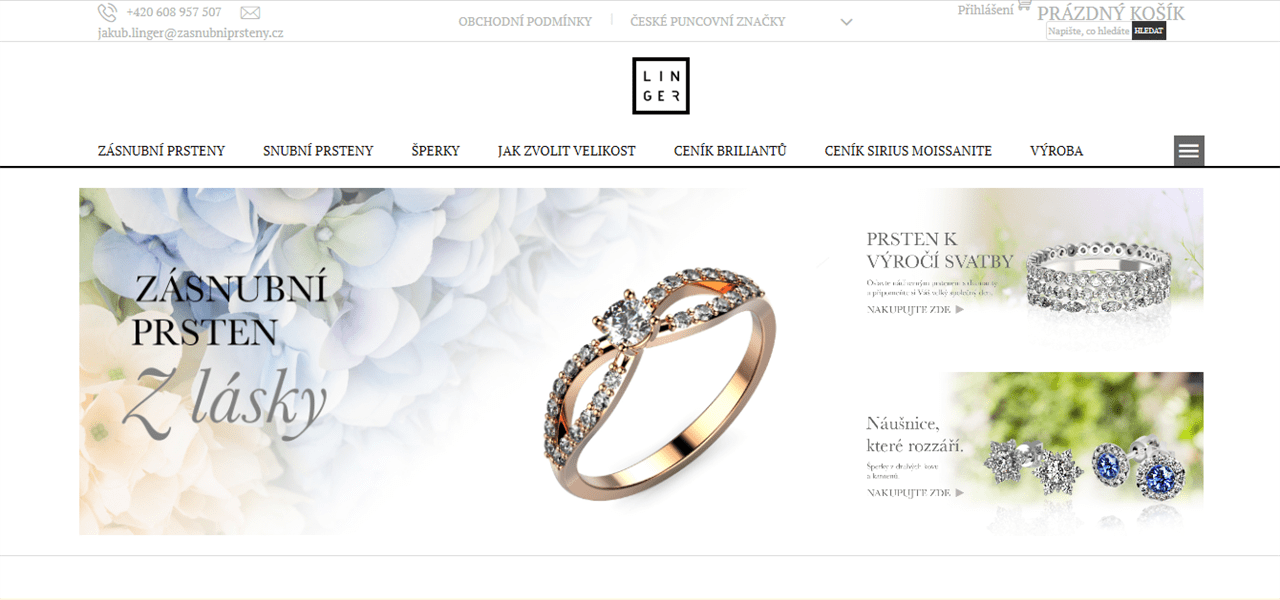Open Ceník briliantů page

tap(730, 151)
